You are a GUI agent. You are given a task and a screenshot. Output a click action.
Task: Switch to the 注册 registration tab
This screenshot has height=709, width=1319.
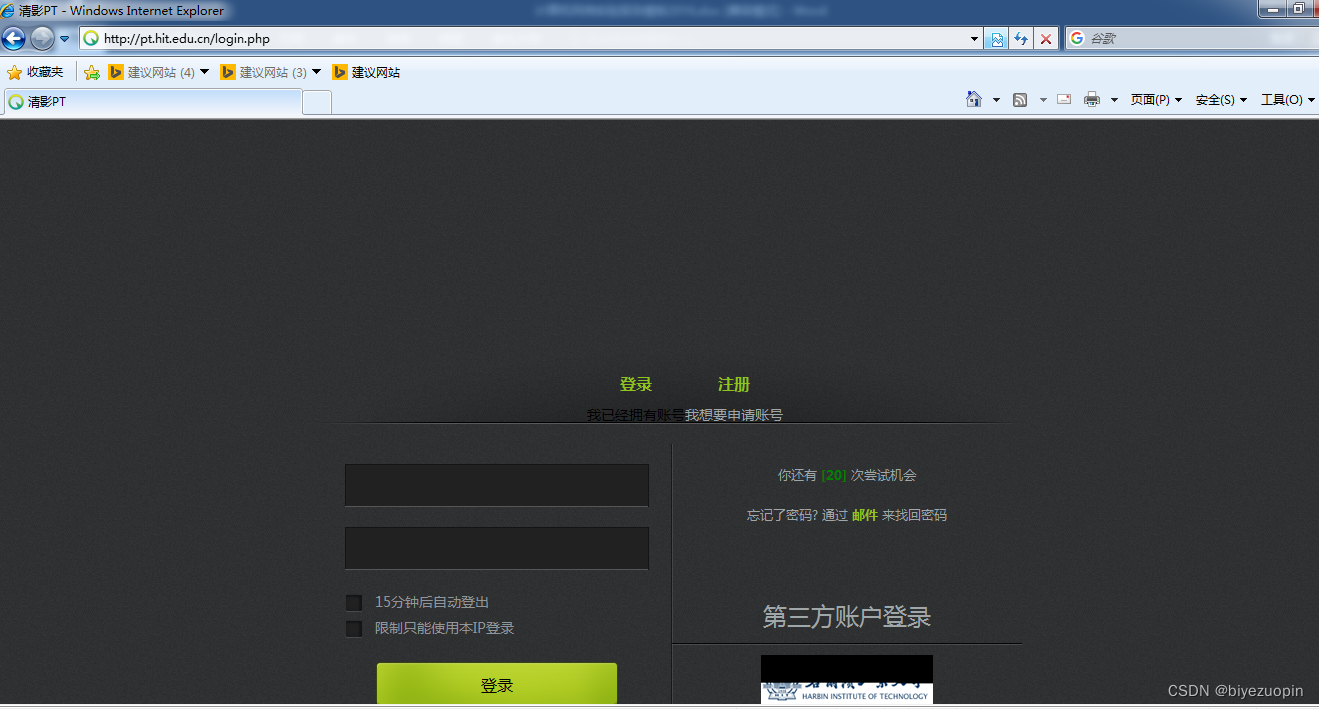click(x=734, y=384)
